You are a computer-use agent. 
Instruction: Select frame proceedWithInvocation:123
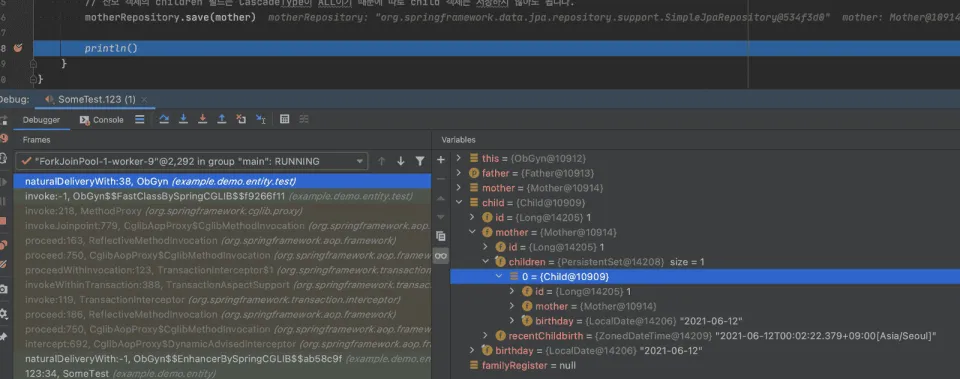click(x=222, y=270)
